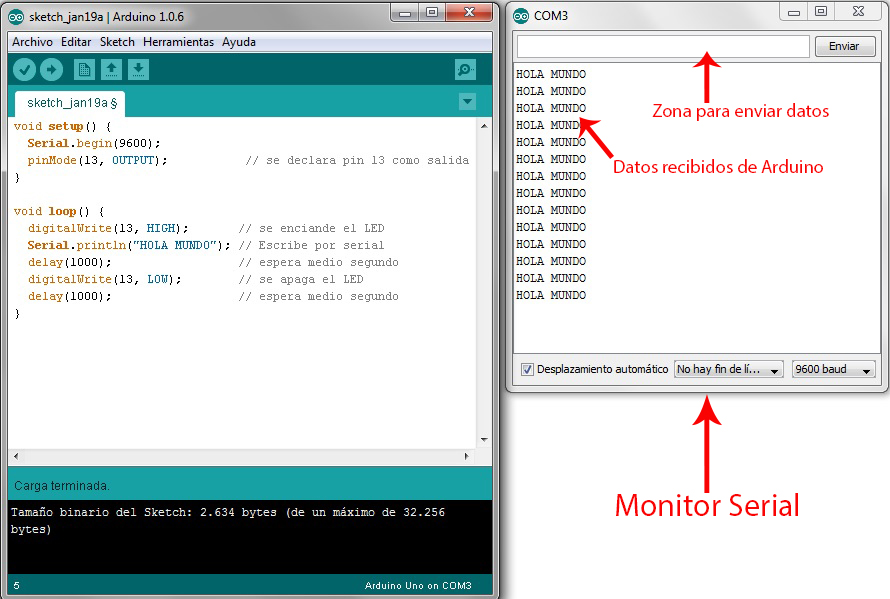Open the Ayuda menu
890x599 pixels.
tap(239, 42)
